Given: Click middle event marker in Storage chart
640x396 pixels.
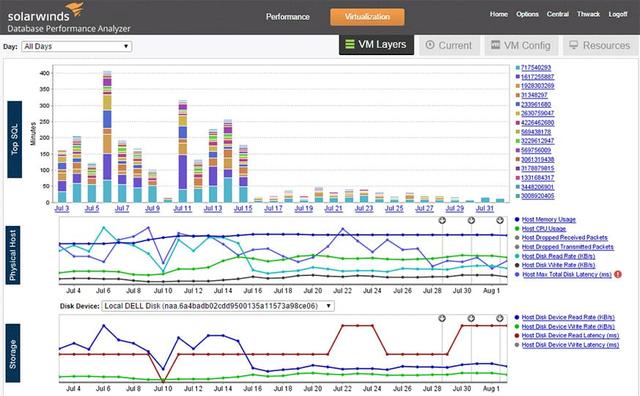Looking at the screenshot, I should click(471, 318).
